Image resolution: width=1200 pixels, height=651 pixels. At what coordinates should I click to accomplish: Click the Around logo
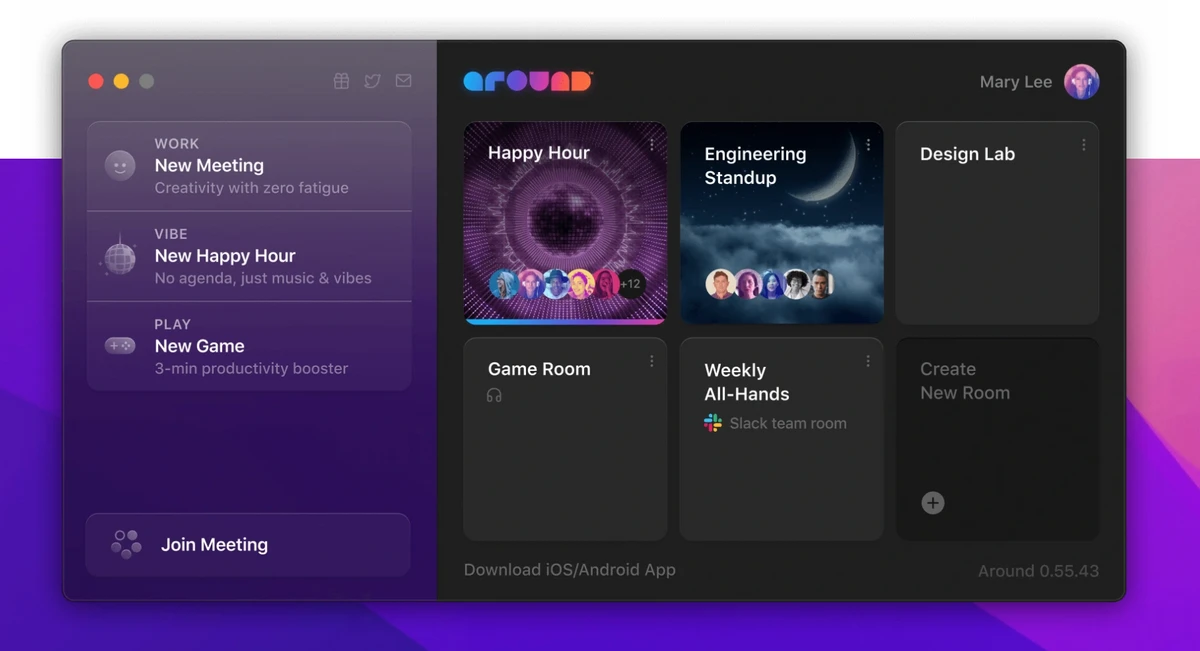click(527, 81)
